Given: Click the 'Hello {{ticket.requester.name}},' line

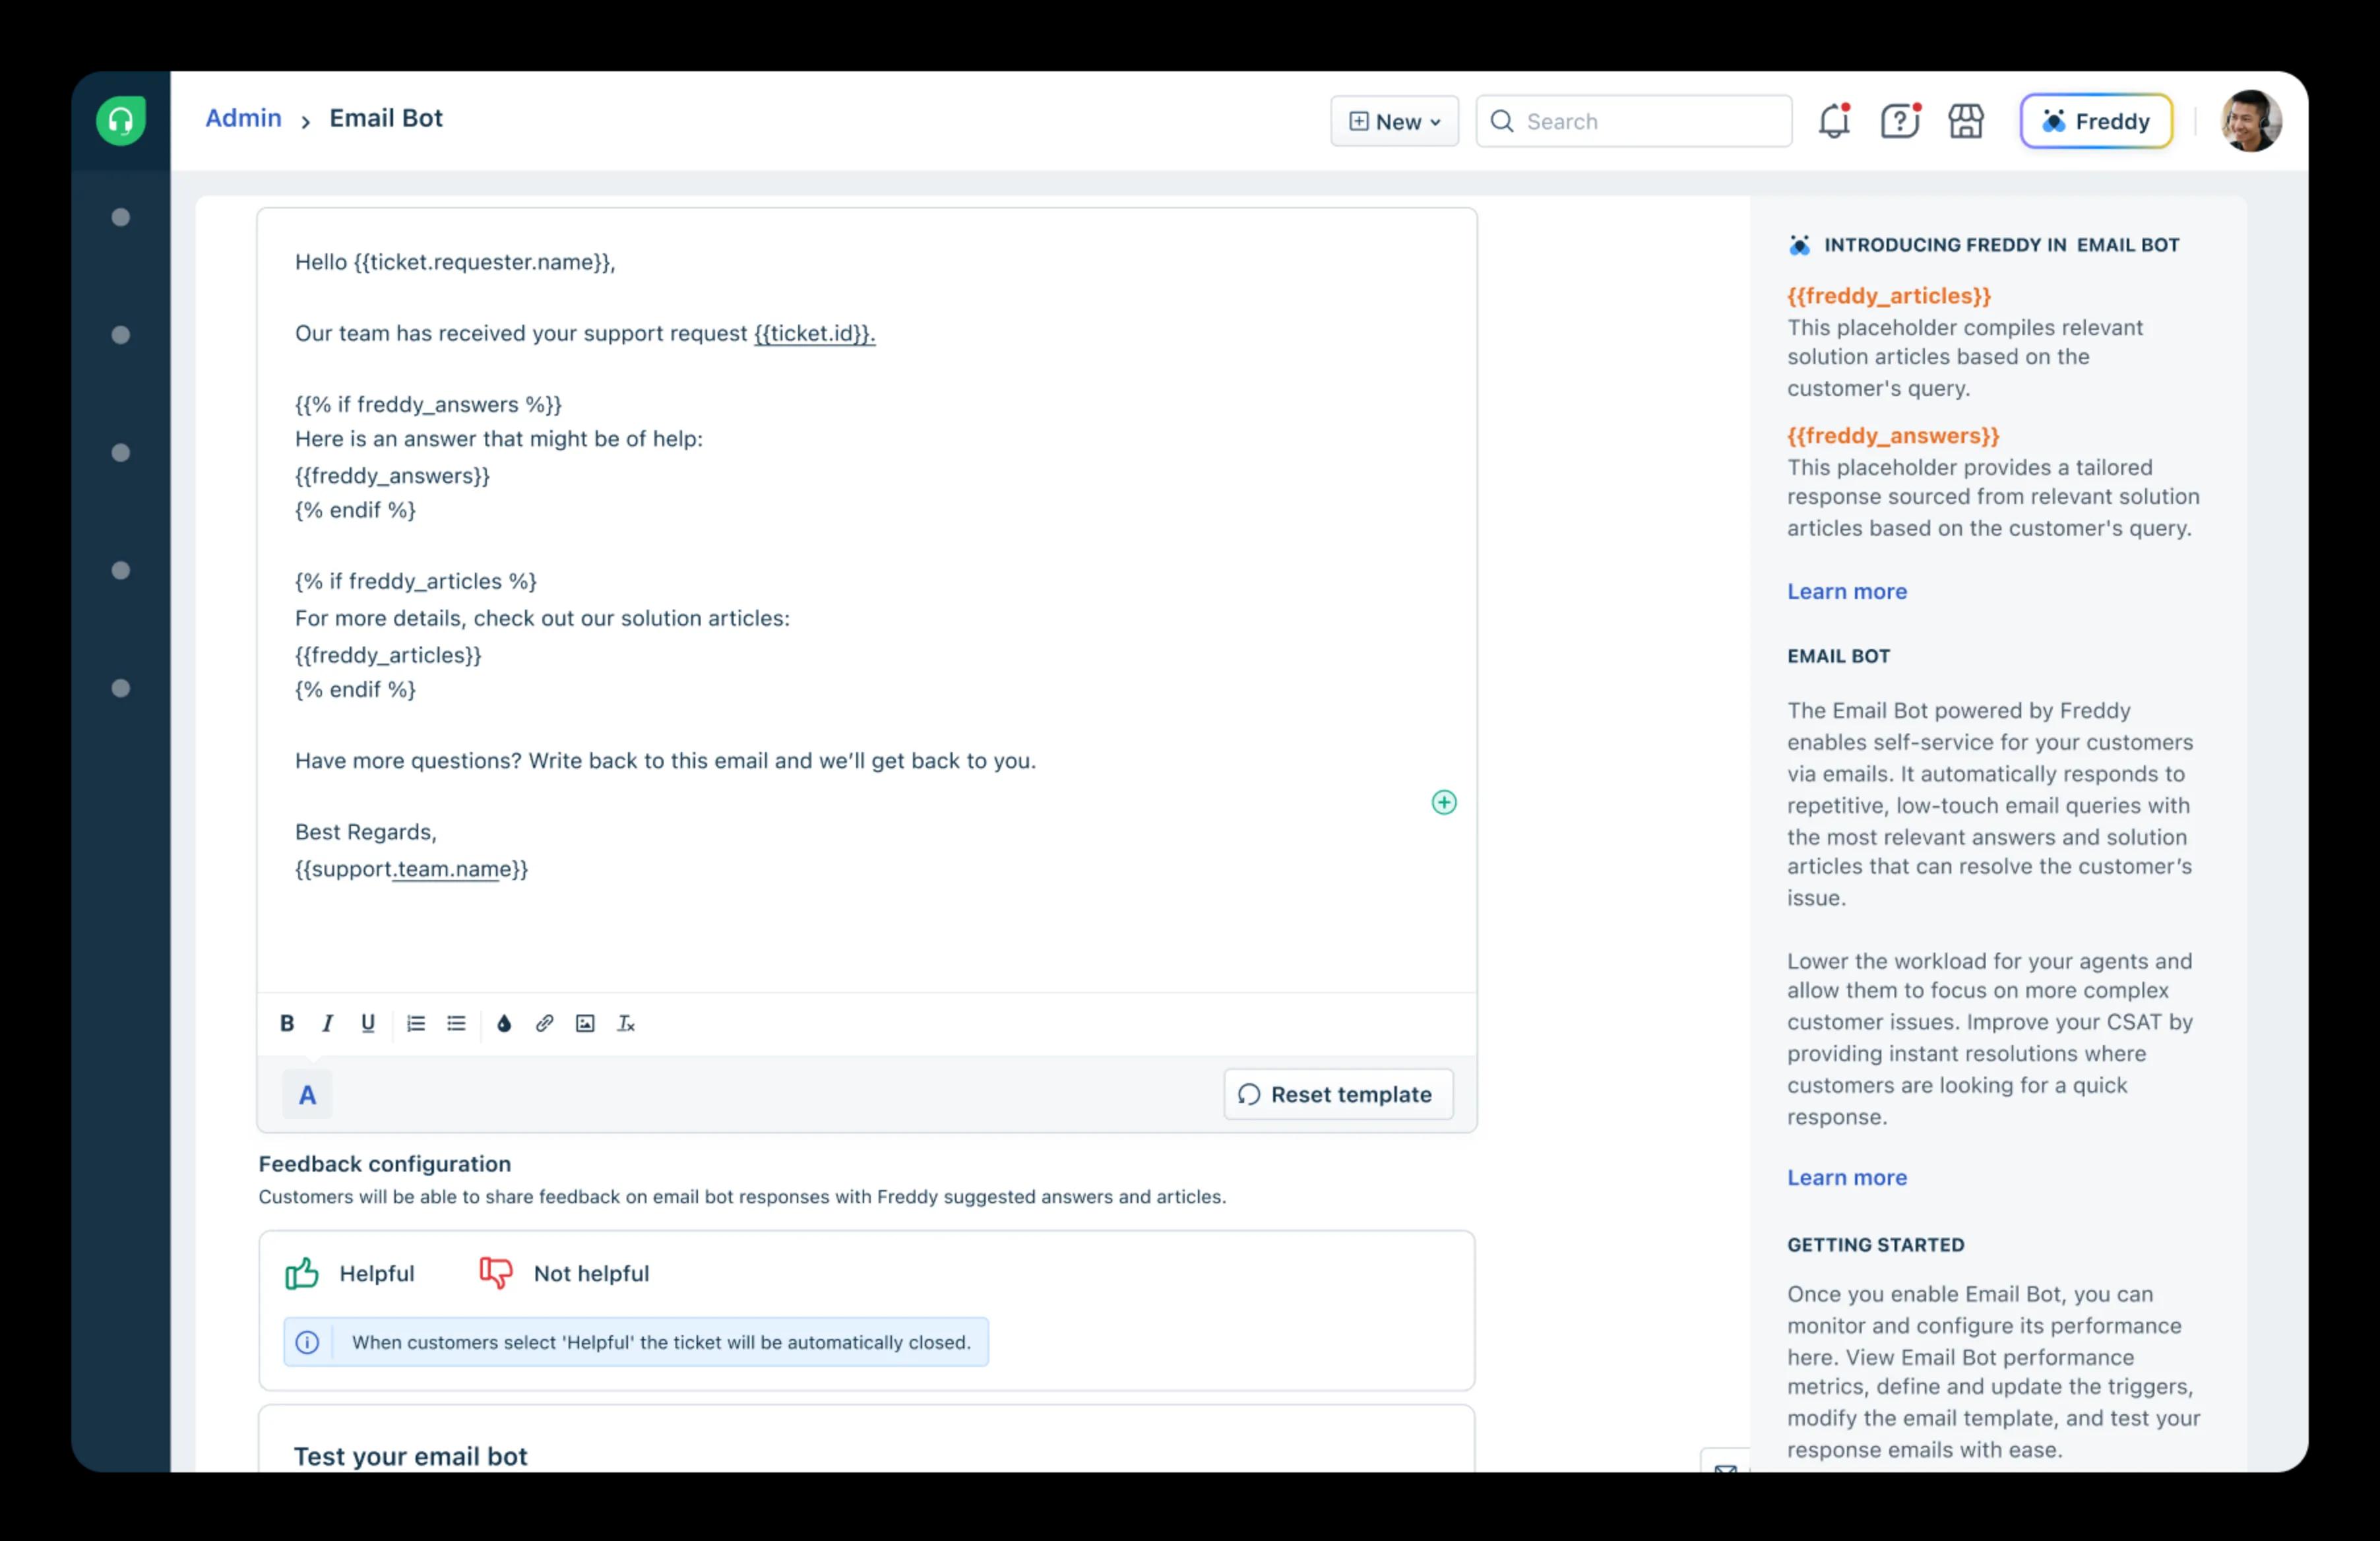Looking at the screenshot, I should pos(455,262).
